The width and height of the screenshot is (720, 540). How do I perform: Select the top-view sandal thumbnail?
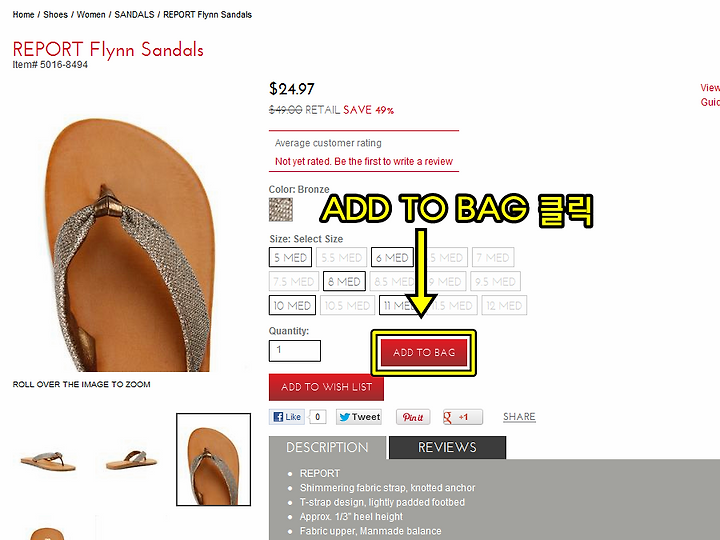click(214, 459)
